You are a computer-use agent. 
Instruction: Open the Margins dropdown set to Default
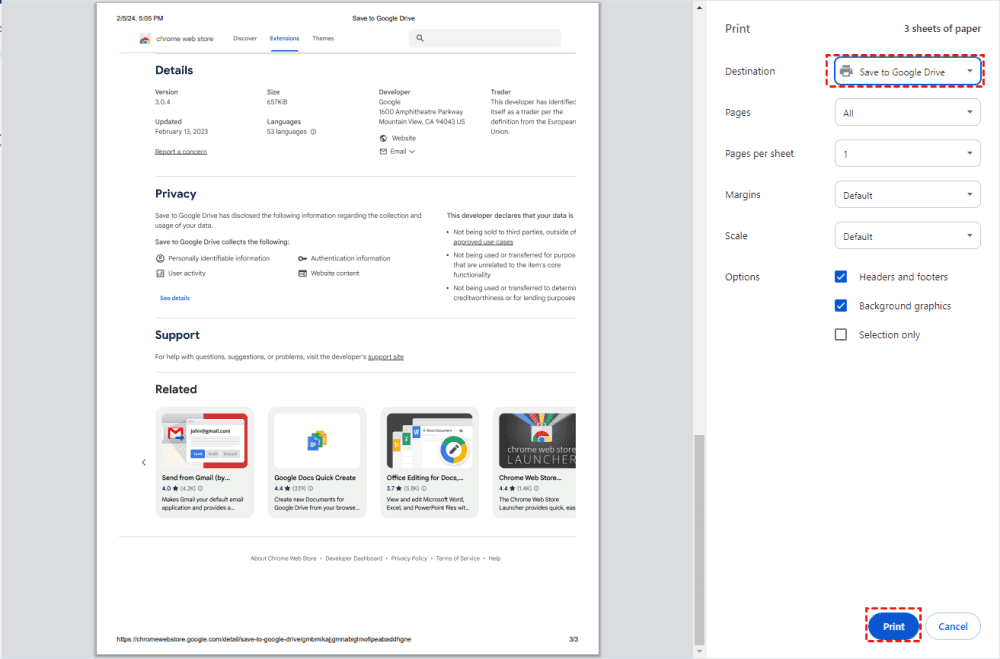click(907, 195)
